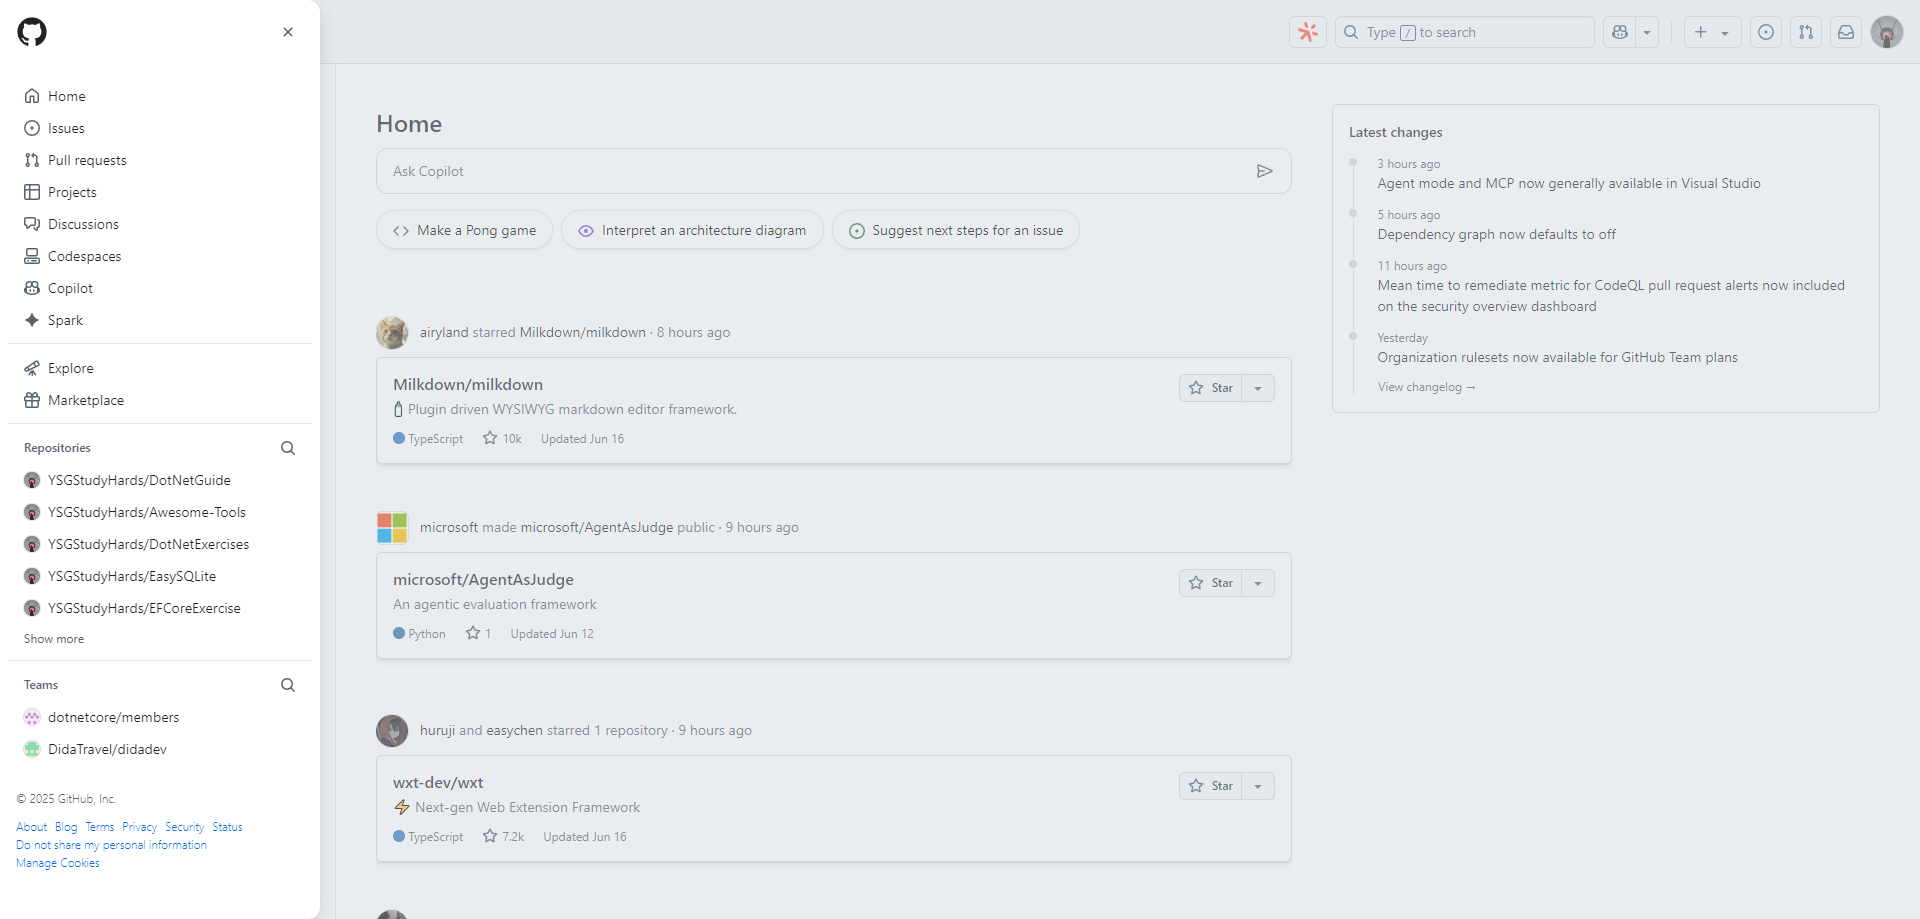Open Issues in the sidebar

click(160, 128)
